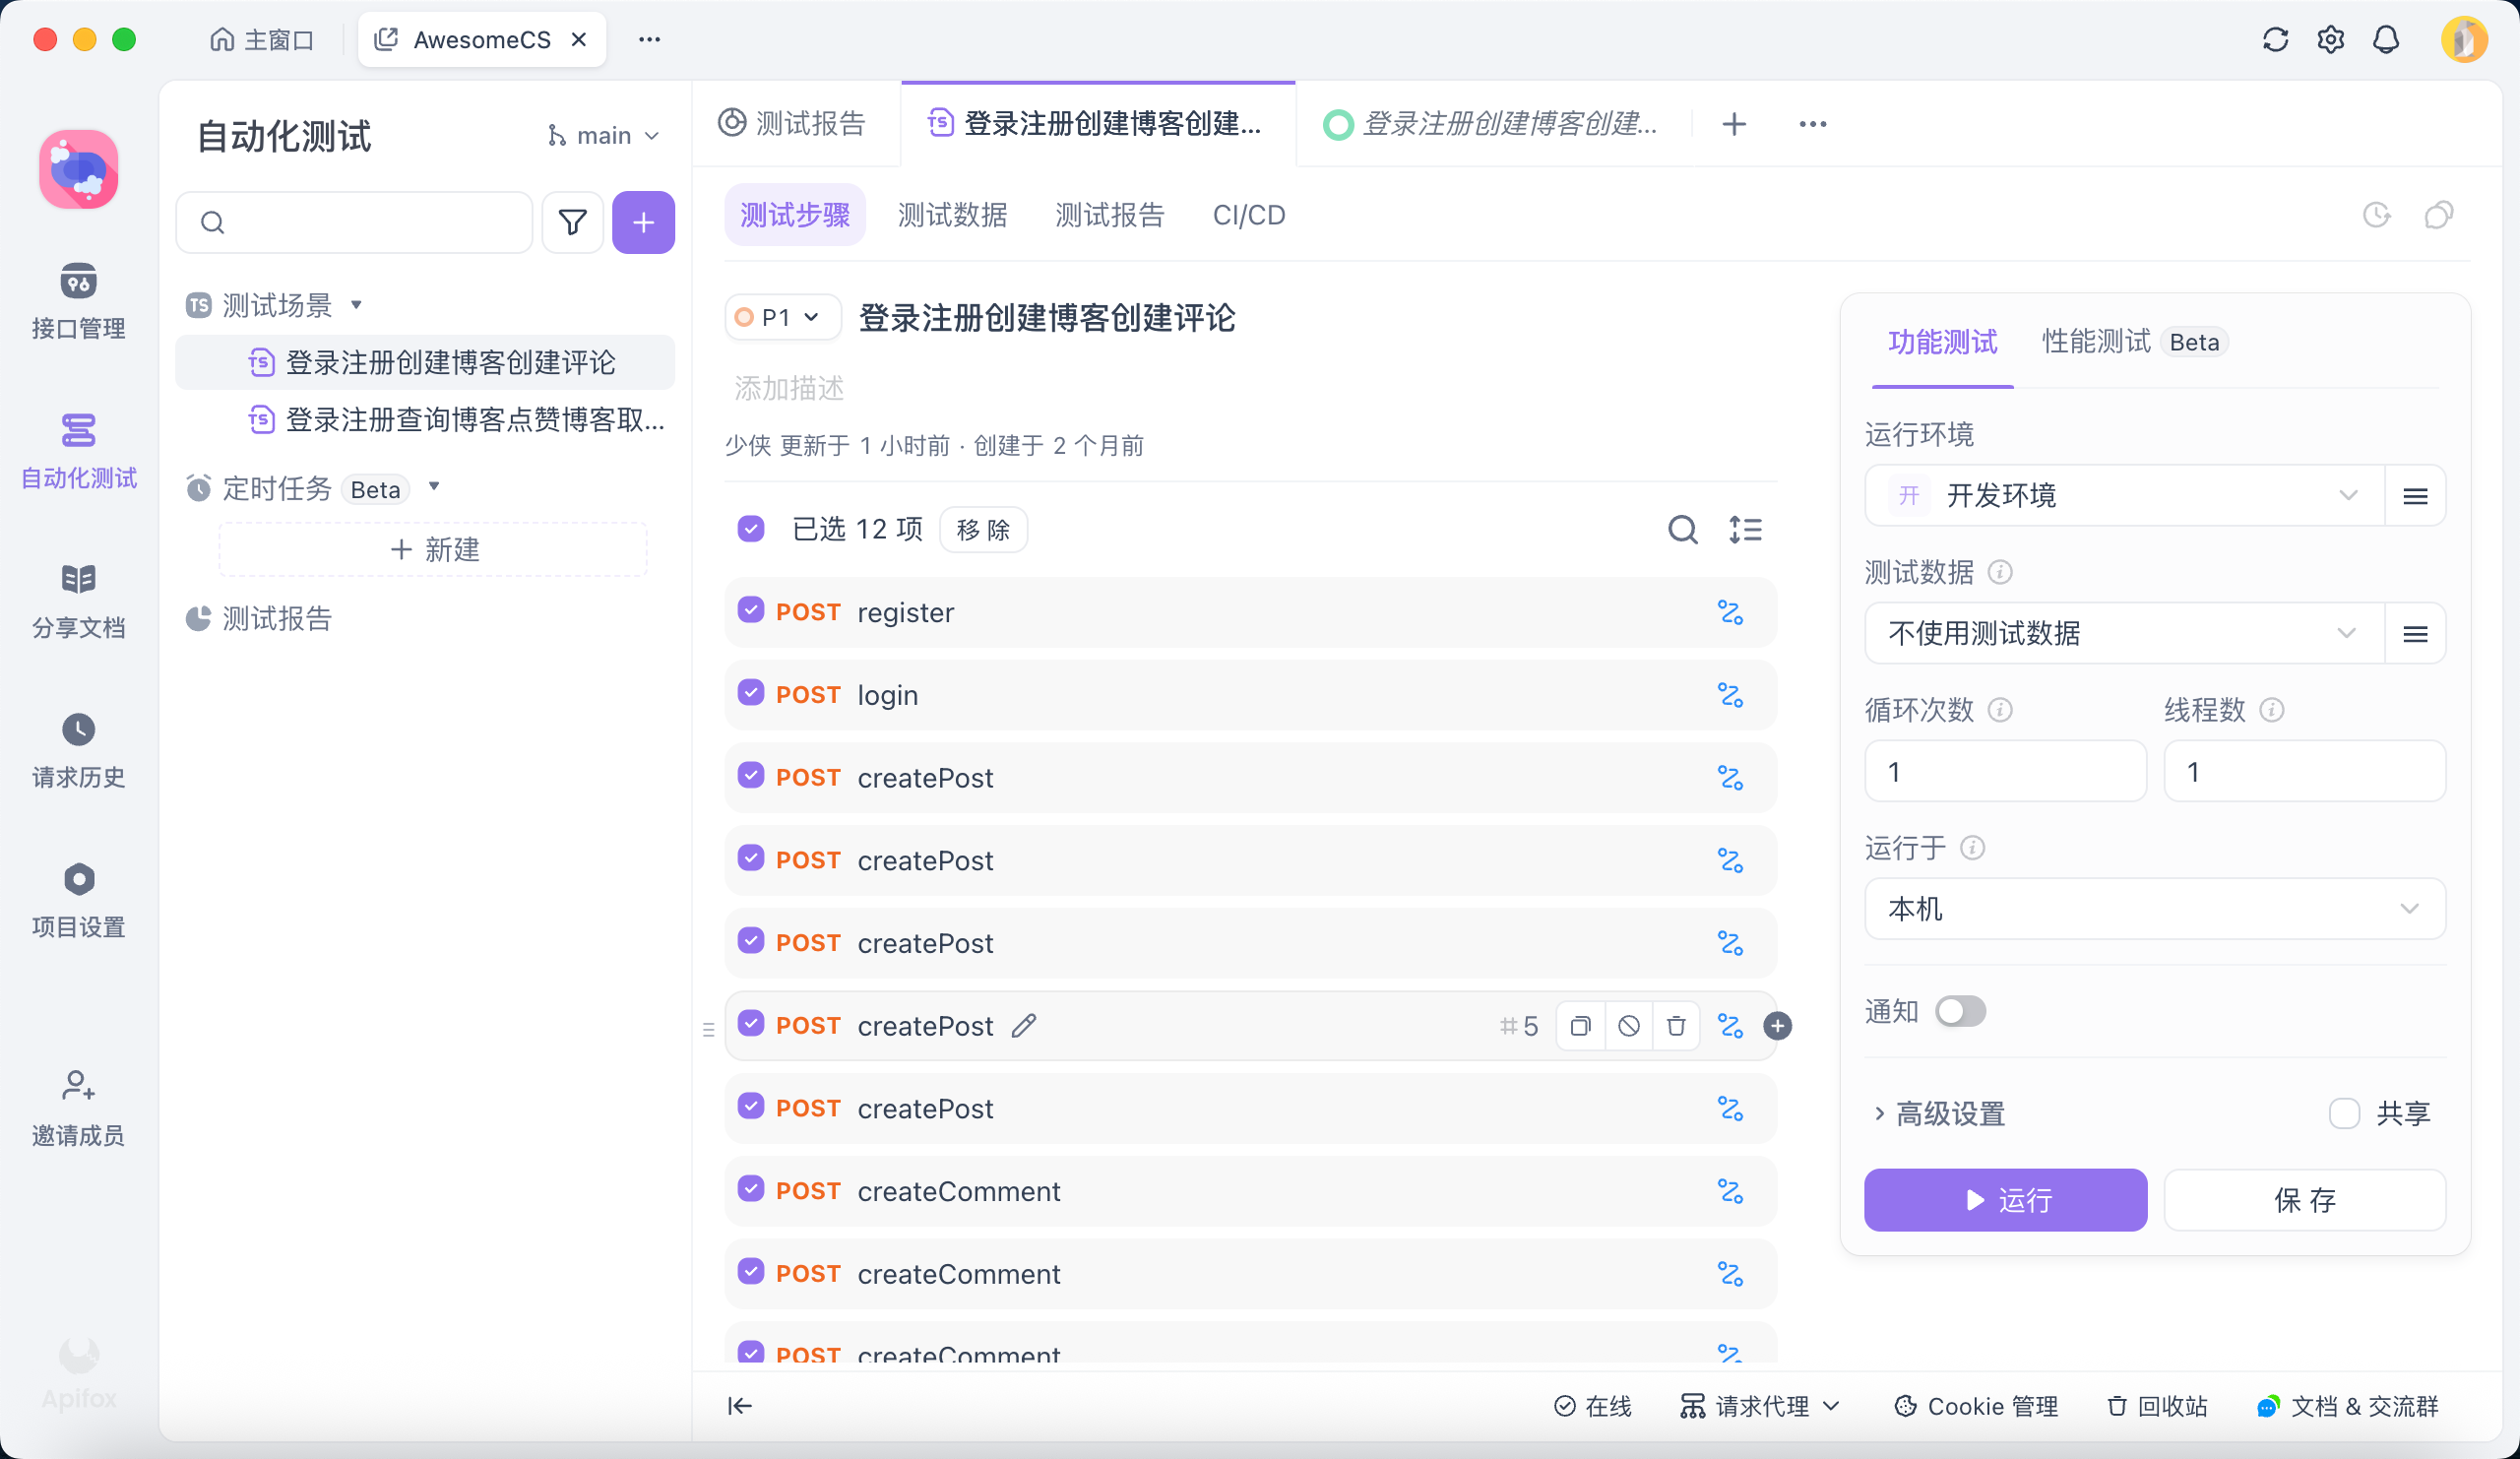Click the copy icon on createPost step 5
Image resolution: width=2520 pixels, height=1459 pixels.
pyautogui.click(x=1580, y=1026)
